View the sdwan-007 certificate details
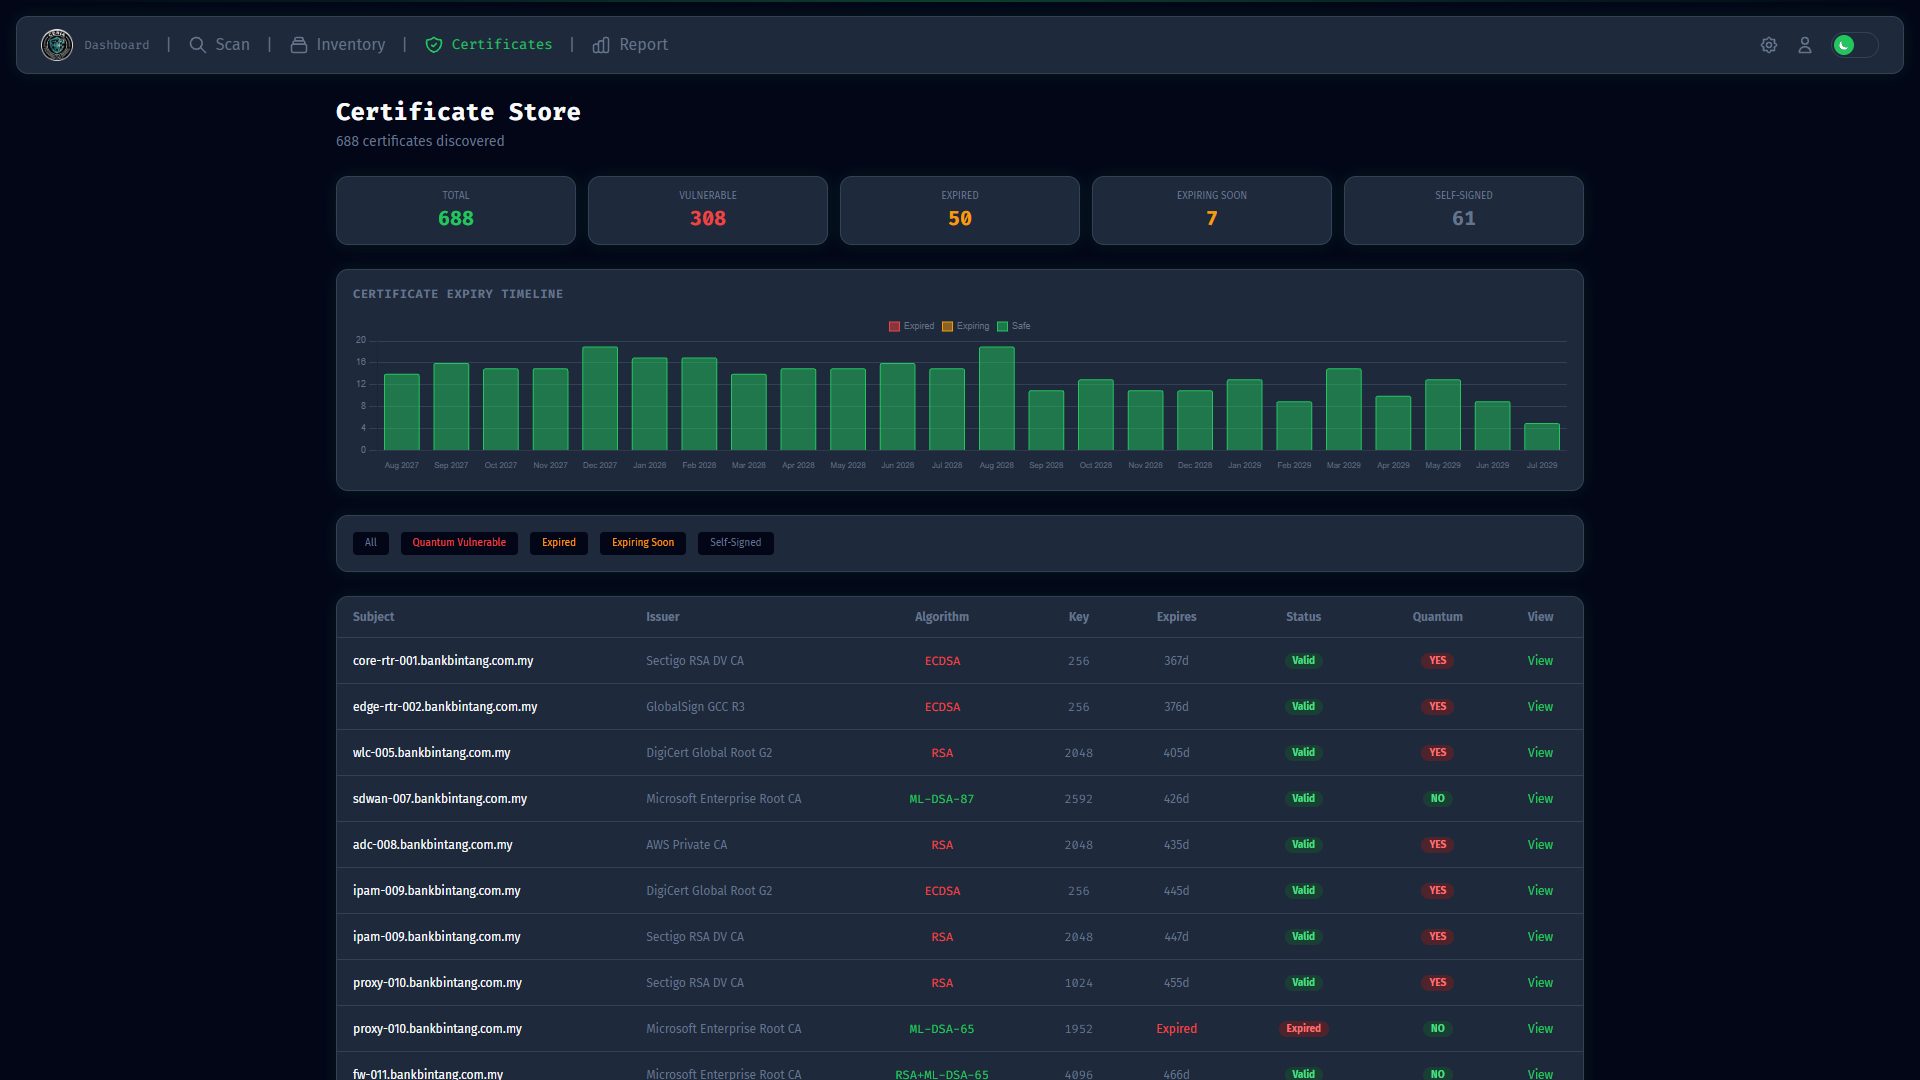The height and width of the screenshot is (1080, 1920). (x=1540, y=799)
